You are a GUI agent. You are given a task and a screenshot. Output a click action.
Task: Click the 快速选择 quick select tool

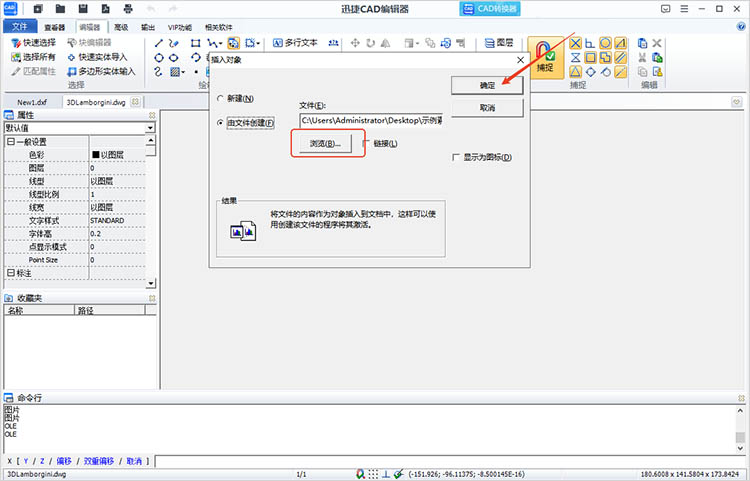(33, 43)
